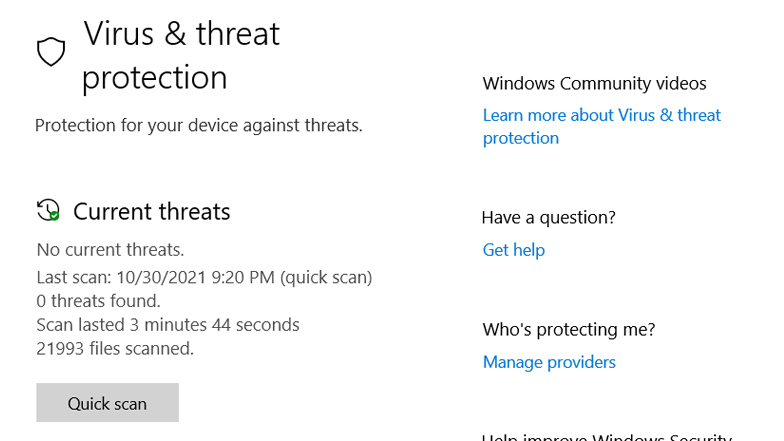The width and height of the screenshot is (784, 441).
Task: Click the 0 threats found line
Action: [98, 301]
